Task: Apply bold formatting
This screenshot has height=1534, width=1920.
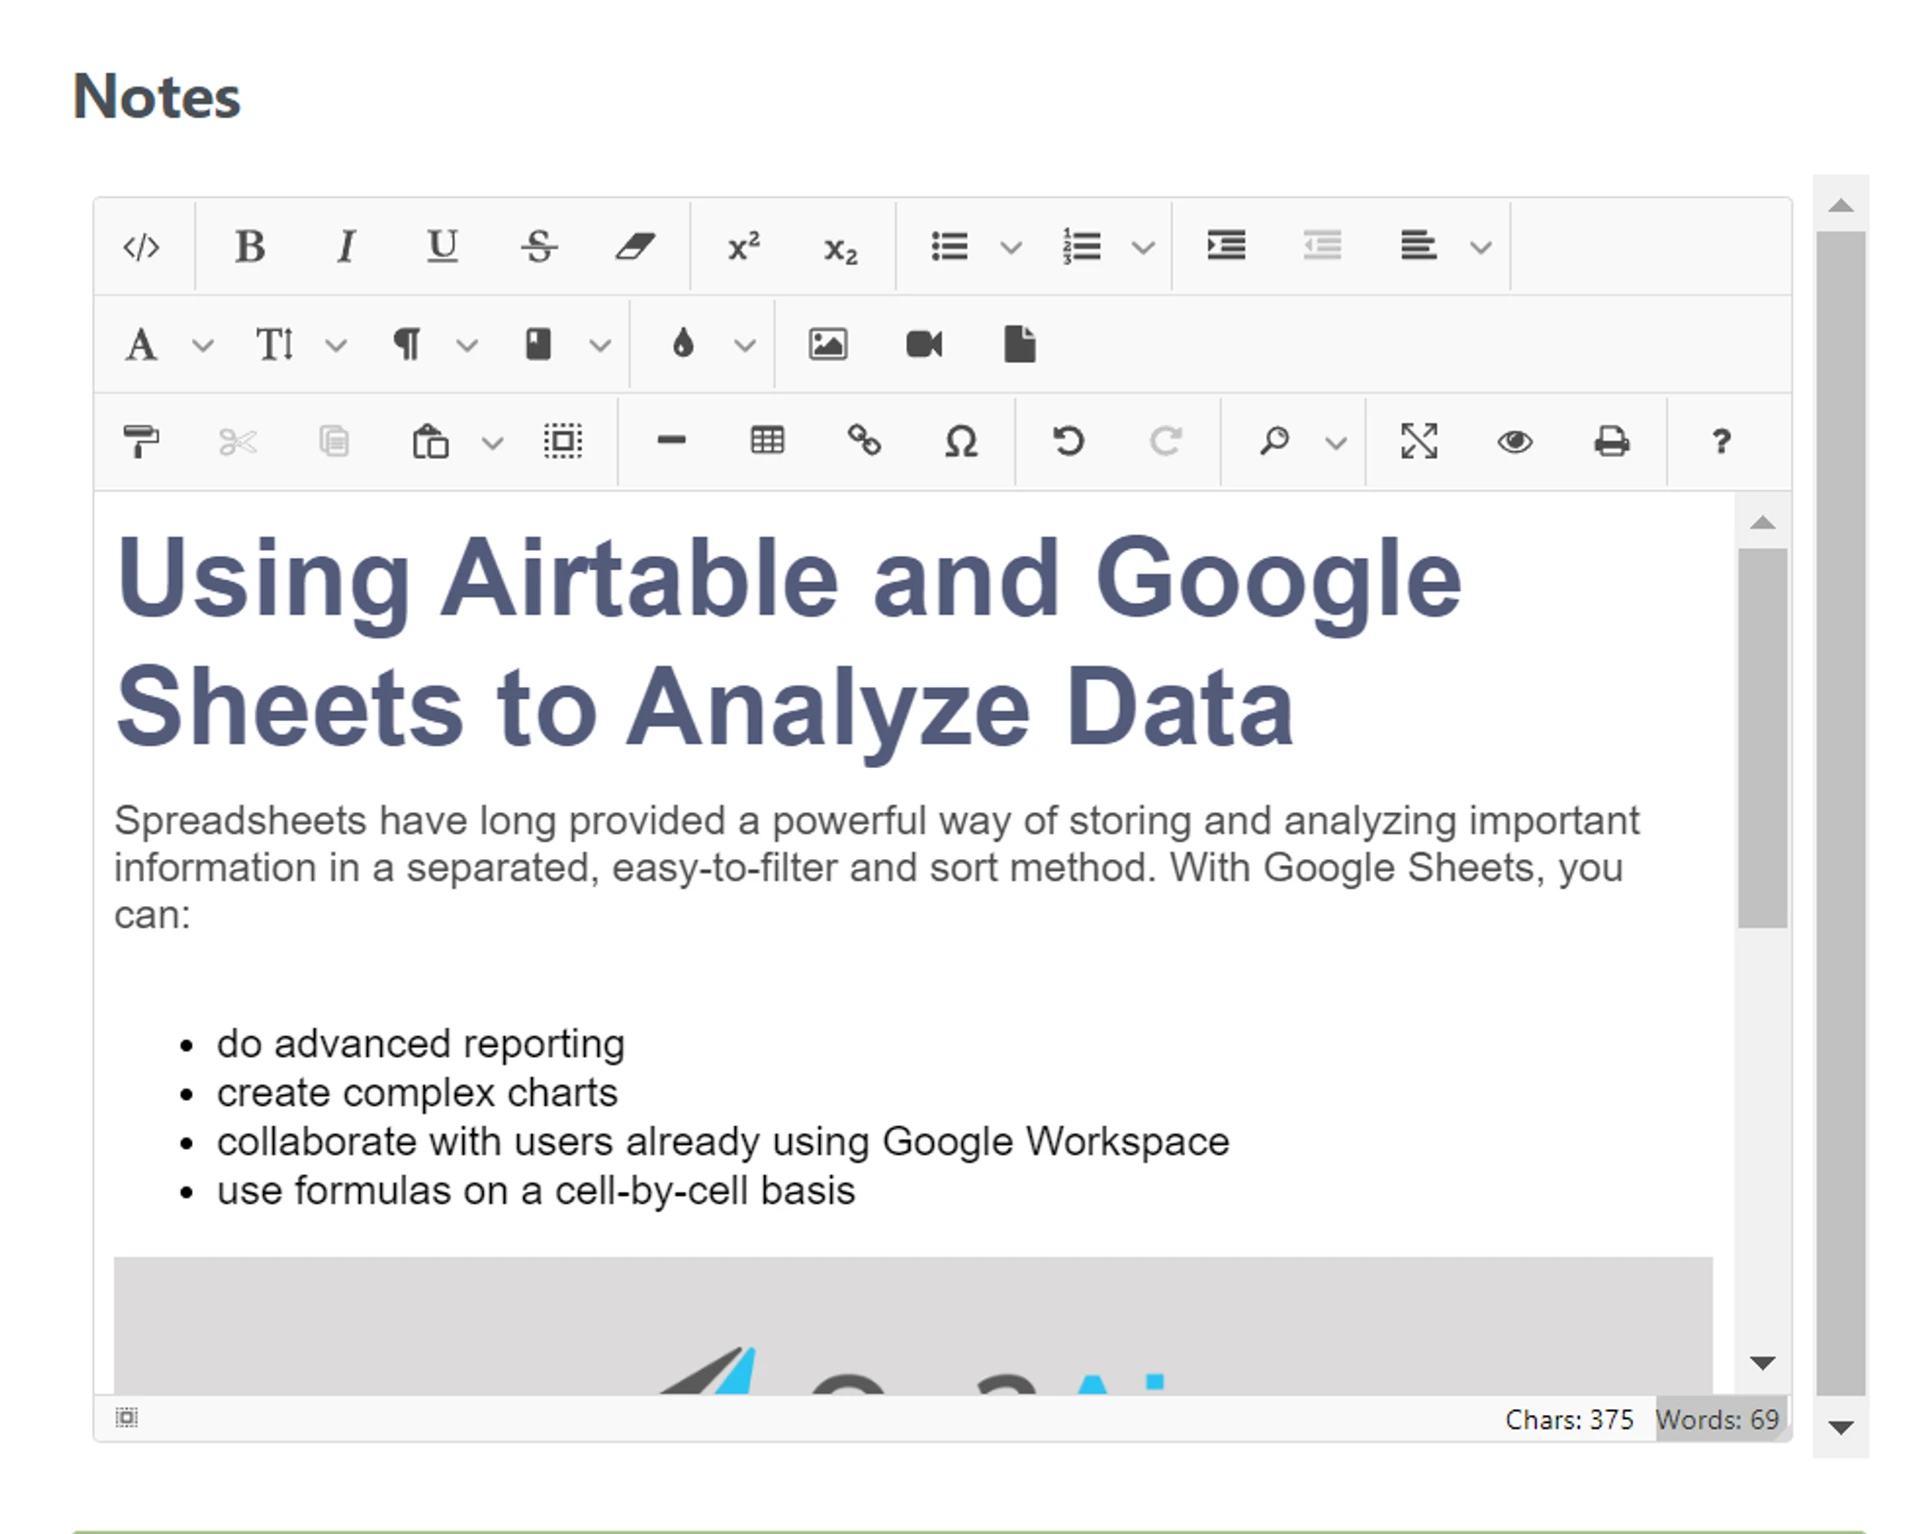Action: click(x=249, y=246)
